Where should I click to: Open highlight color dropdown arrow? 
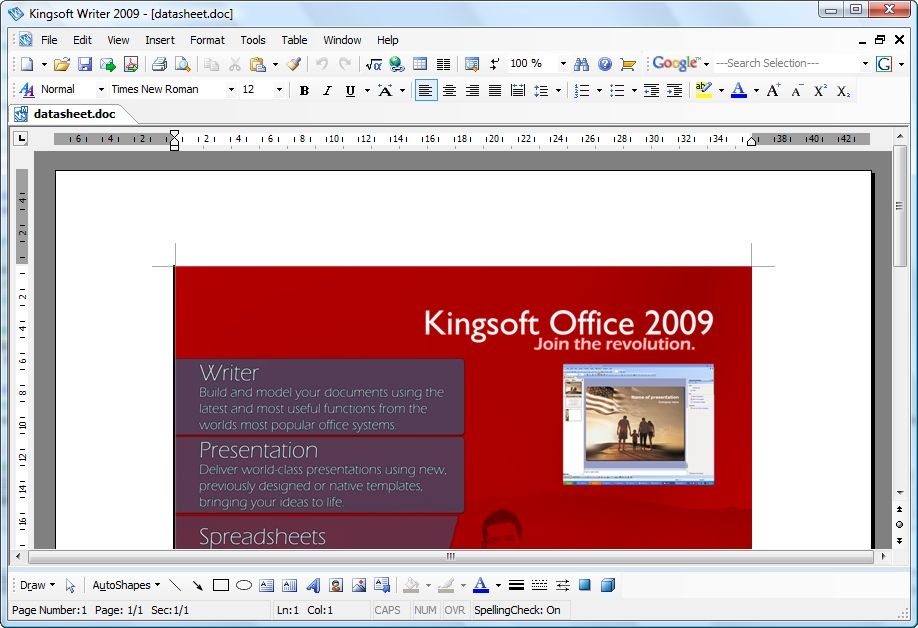721,91
